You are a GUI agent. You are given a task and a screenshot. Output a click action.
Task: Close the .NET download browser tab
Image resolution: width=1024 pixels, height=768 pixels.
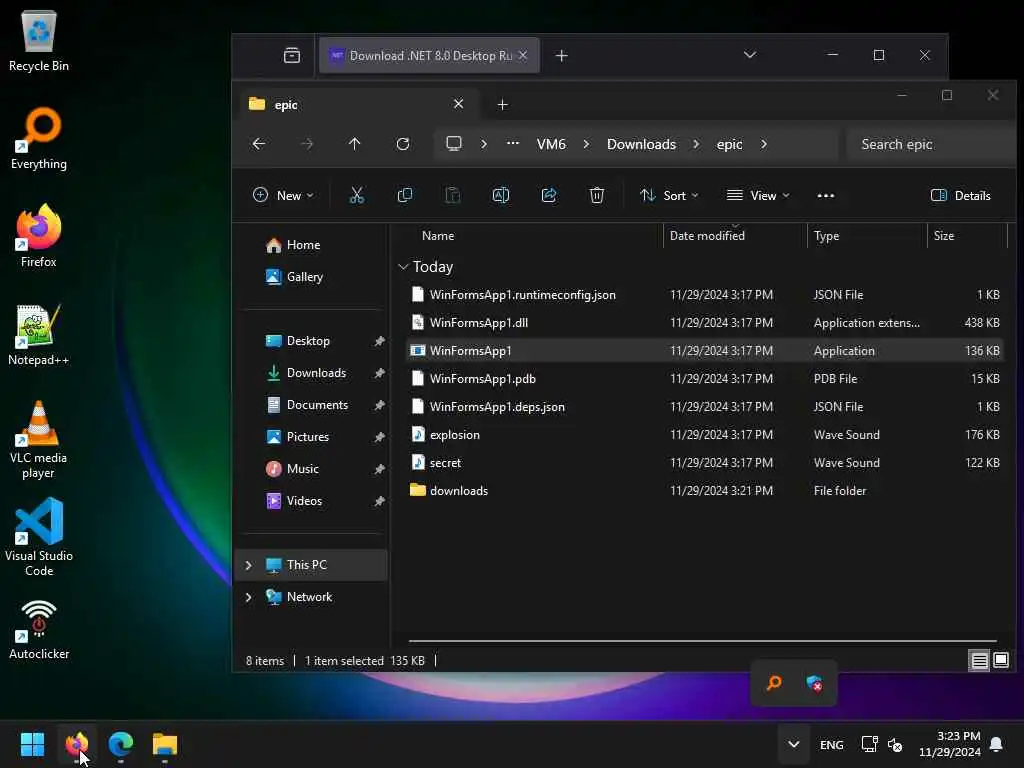pos(522,56)
